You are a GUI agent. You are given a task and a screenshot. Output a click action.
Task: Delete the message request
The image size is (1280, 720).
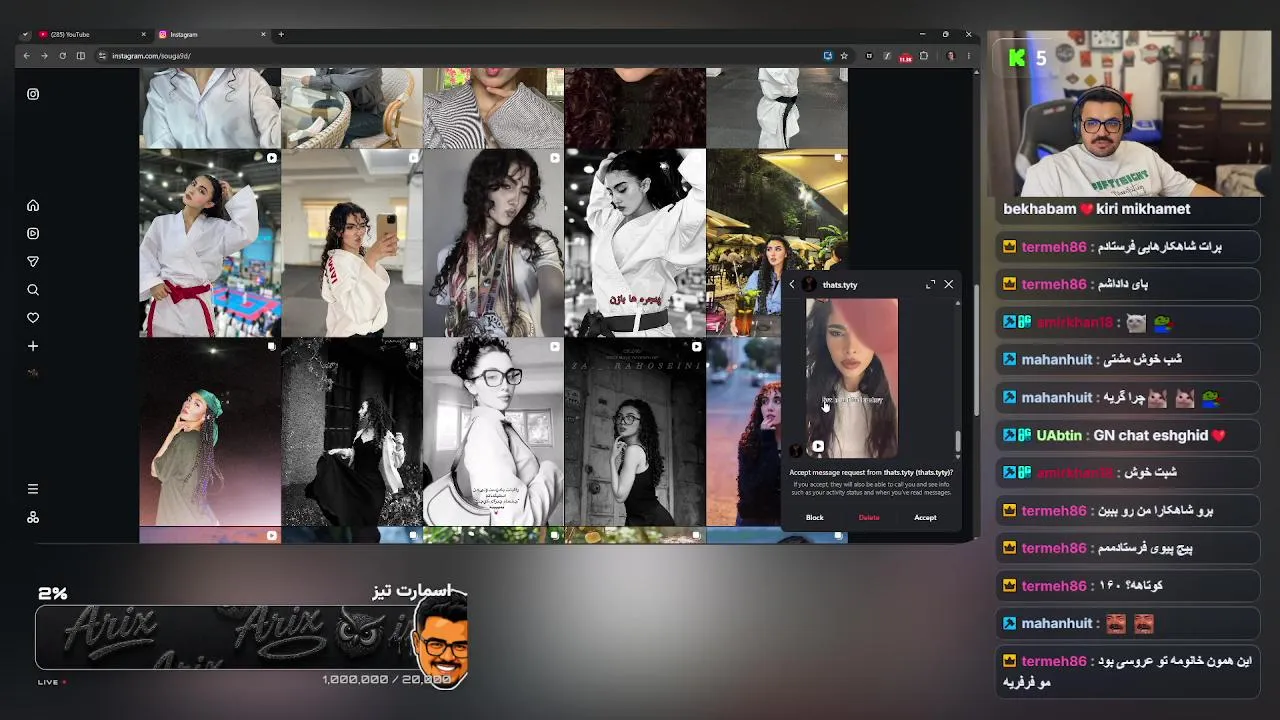pos(869,518)
